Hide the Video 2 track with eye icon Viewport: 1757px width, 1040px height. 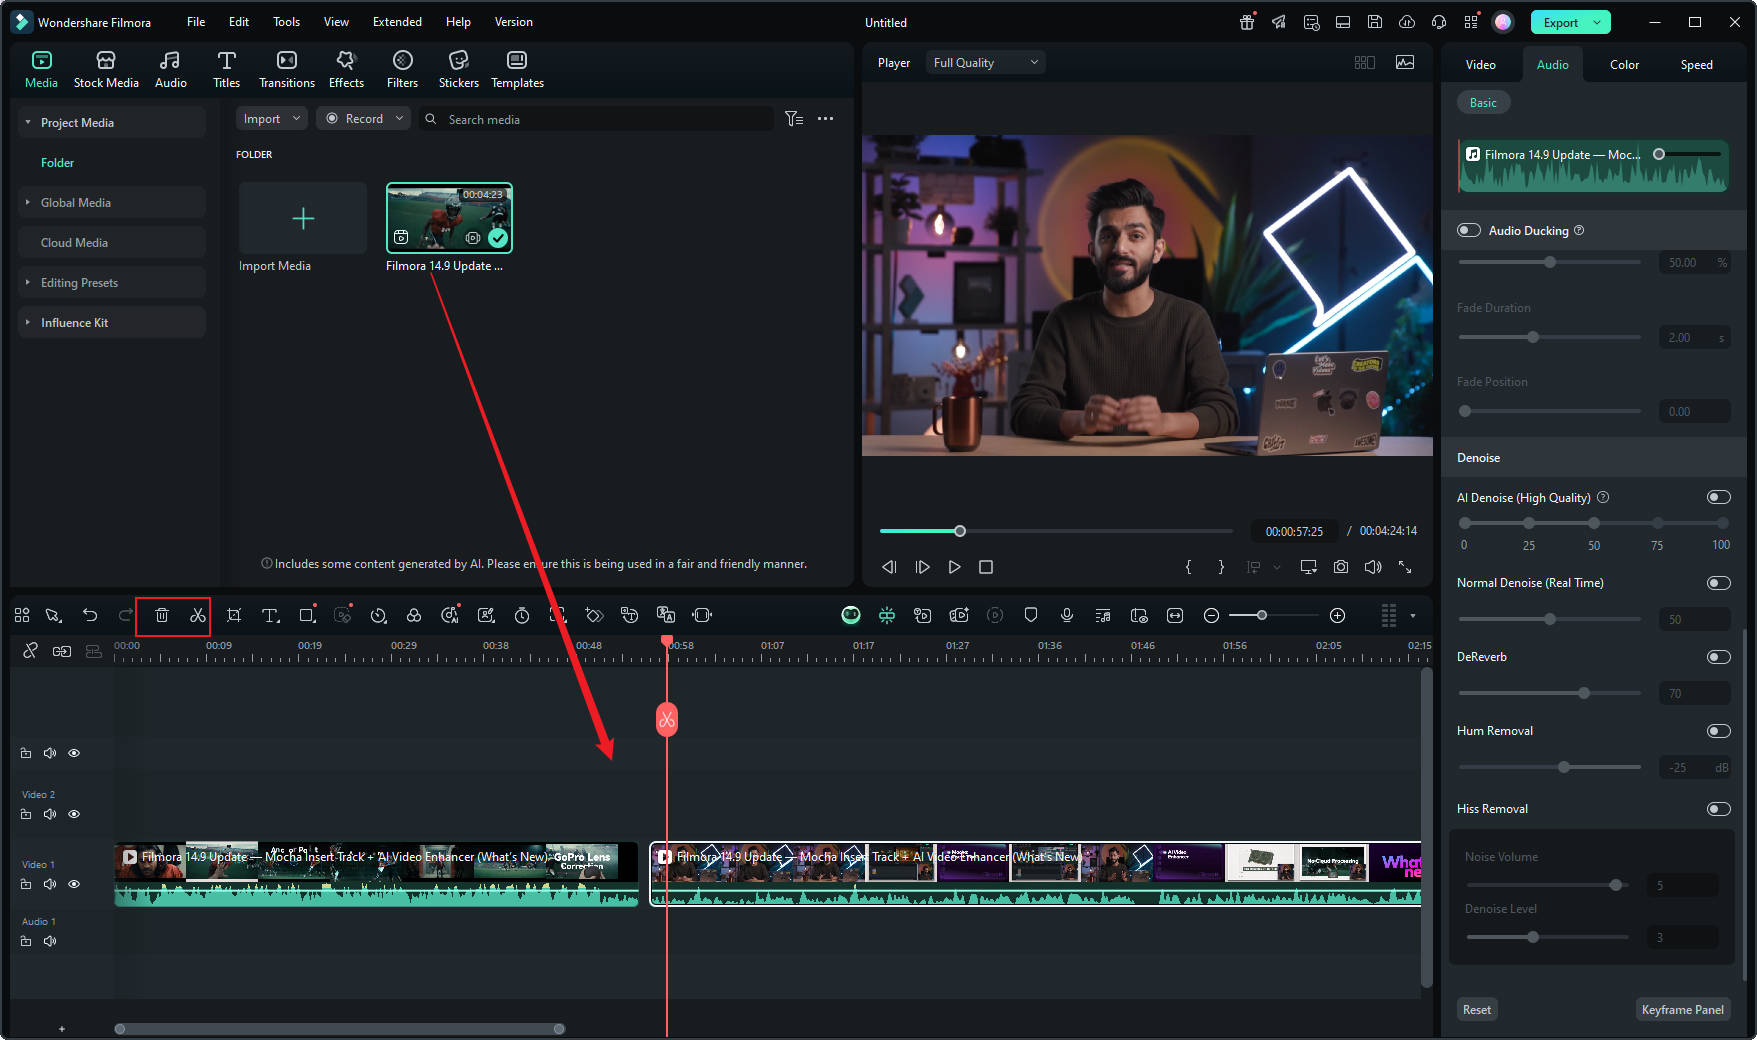click(x=74, y=814)
